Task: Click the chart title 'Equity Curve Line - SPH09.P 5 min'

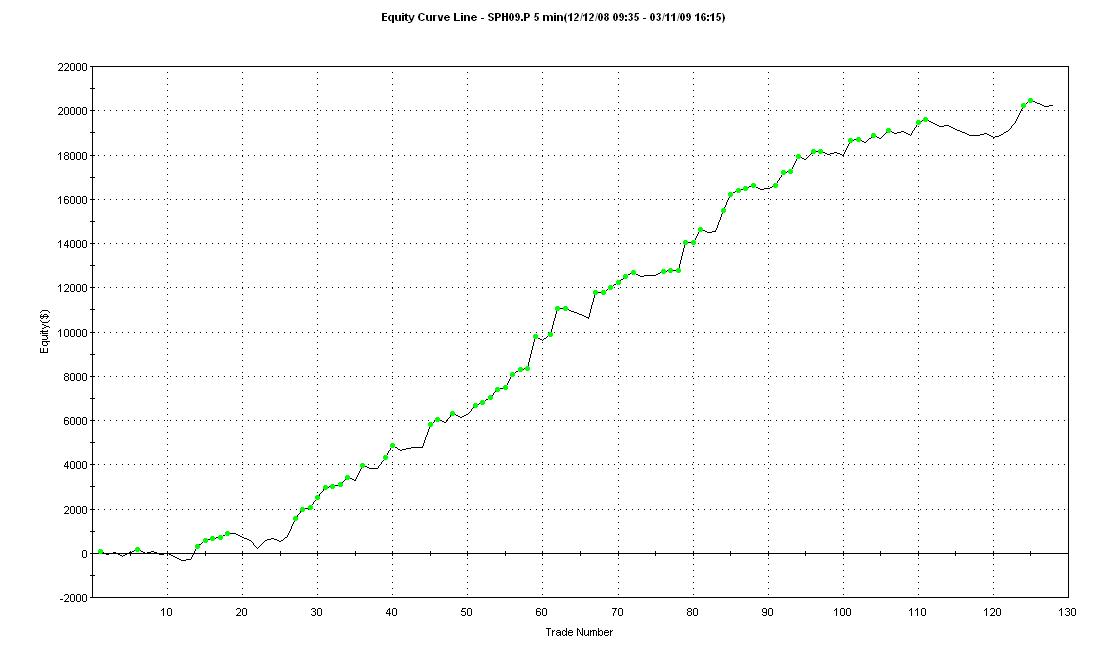Action: point(471,17)
